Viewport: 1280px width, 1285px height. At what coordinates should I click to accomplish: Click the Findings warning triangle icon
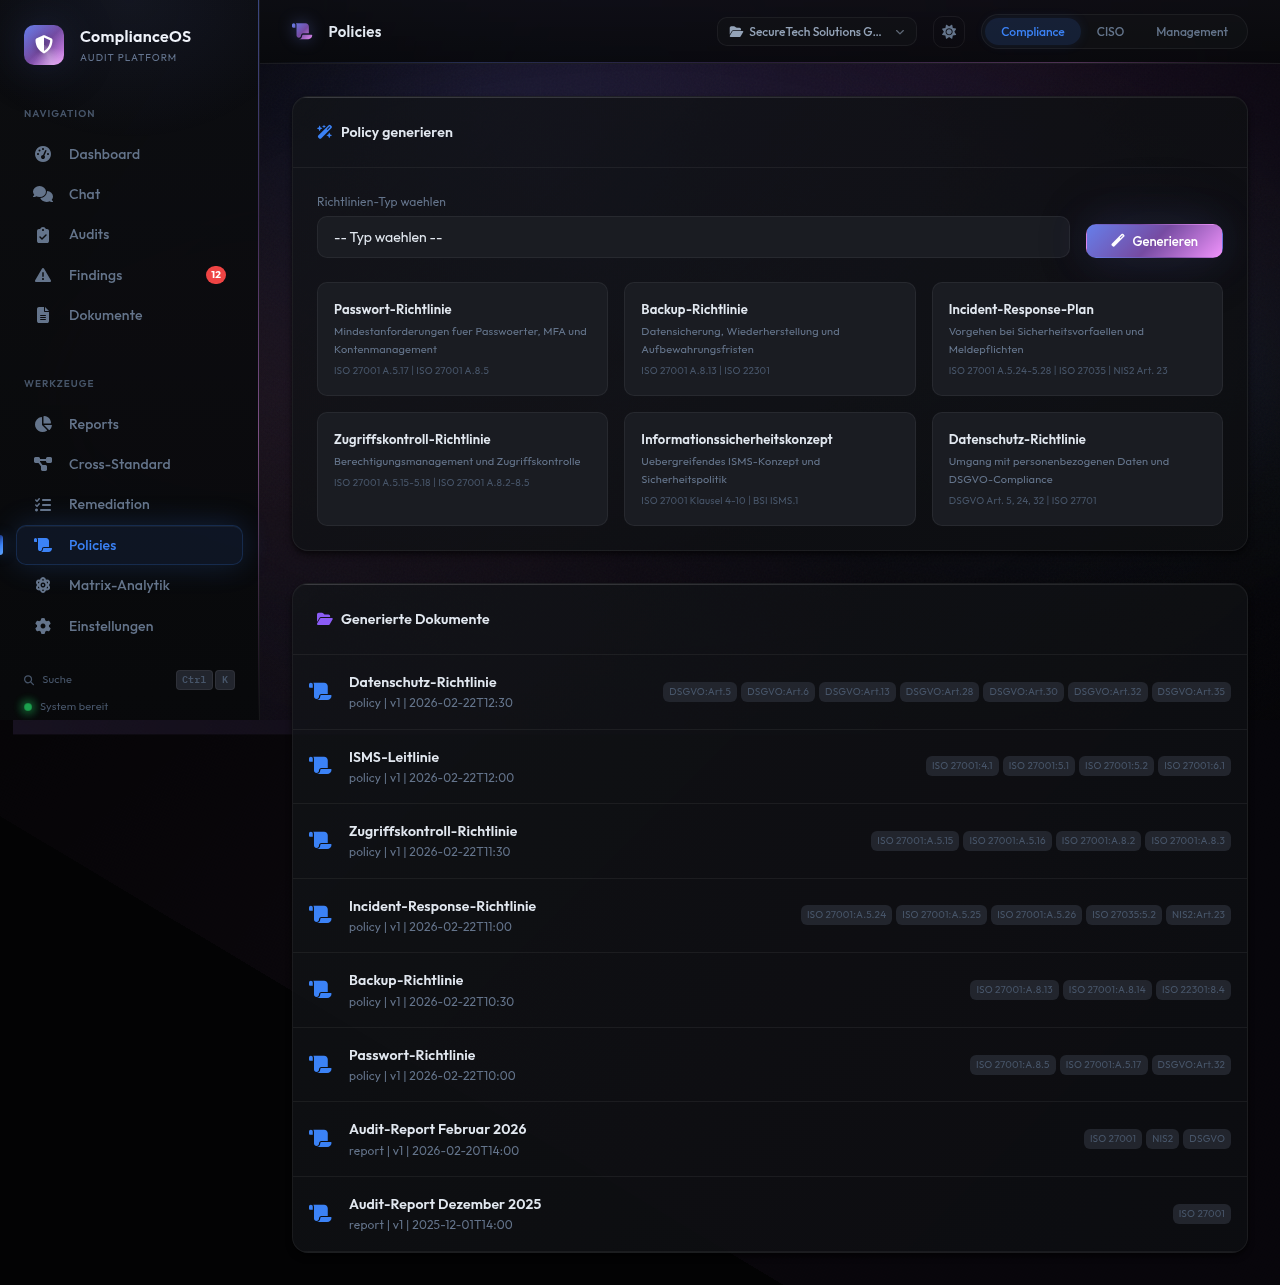pyautogui.click(x=43, y=275)
